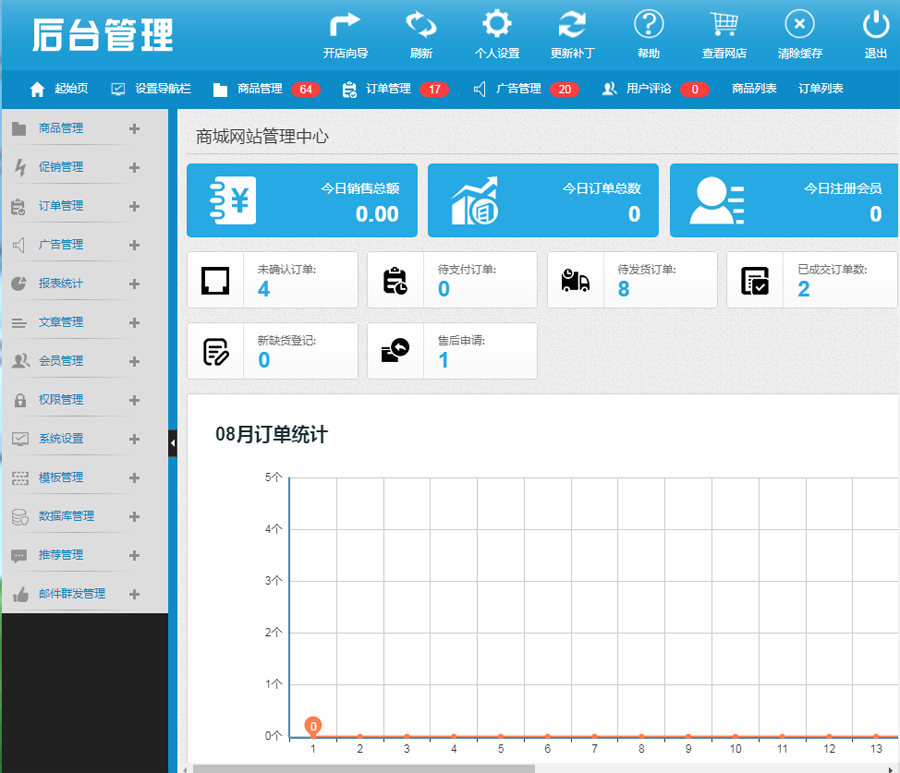
Task: Click the 查看网店 shopping cart icon
Action: point(724,25)
